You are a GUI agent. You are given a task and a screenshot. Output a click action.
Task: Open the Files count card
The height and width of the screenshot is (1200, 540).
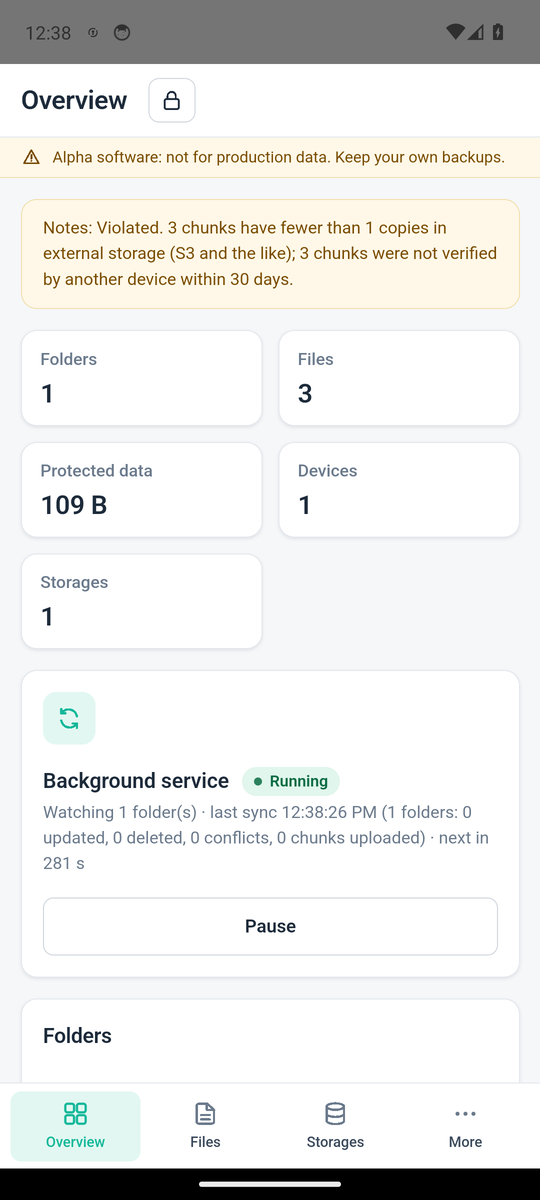tap(399, 378)
